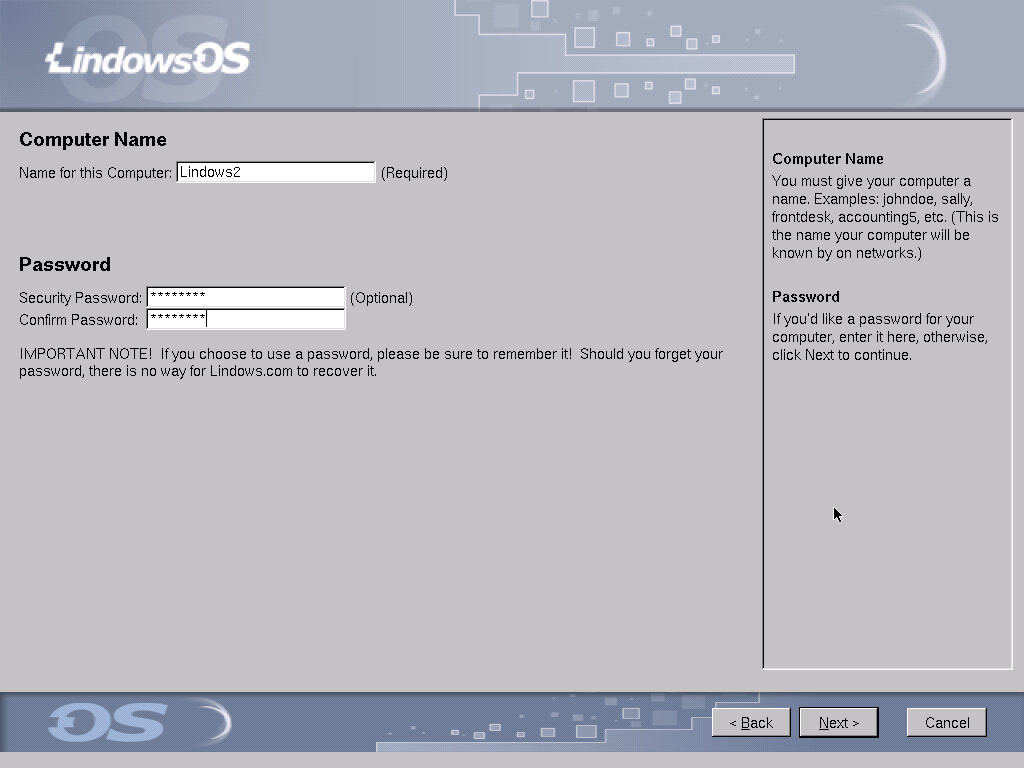Click the "Security Password:" label
The width and height of the screenshot is (1024, 768).
click(81, 298)
